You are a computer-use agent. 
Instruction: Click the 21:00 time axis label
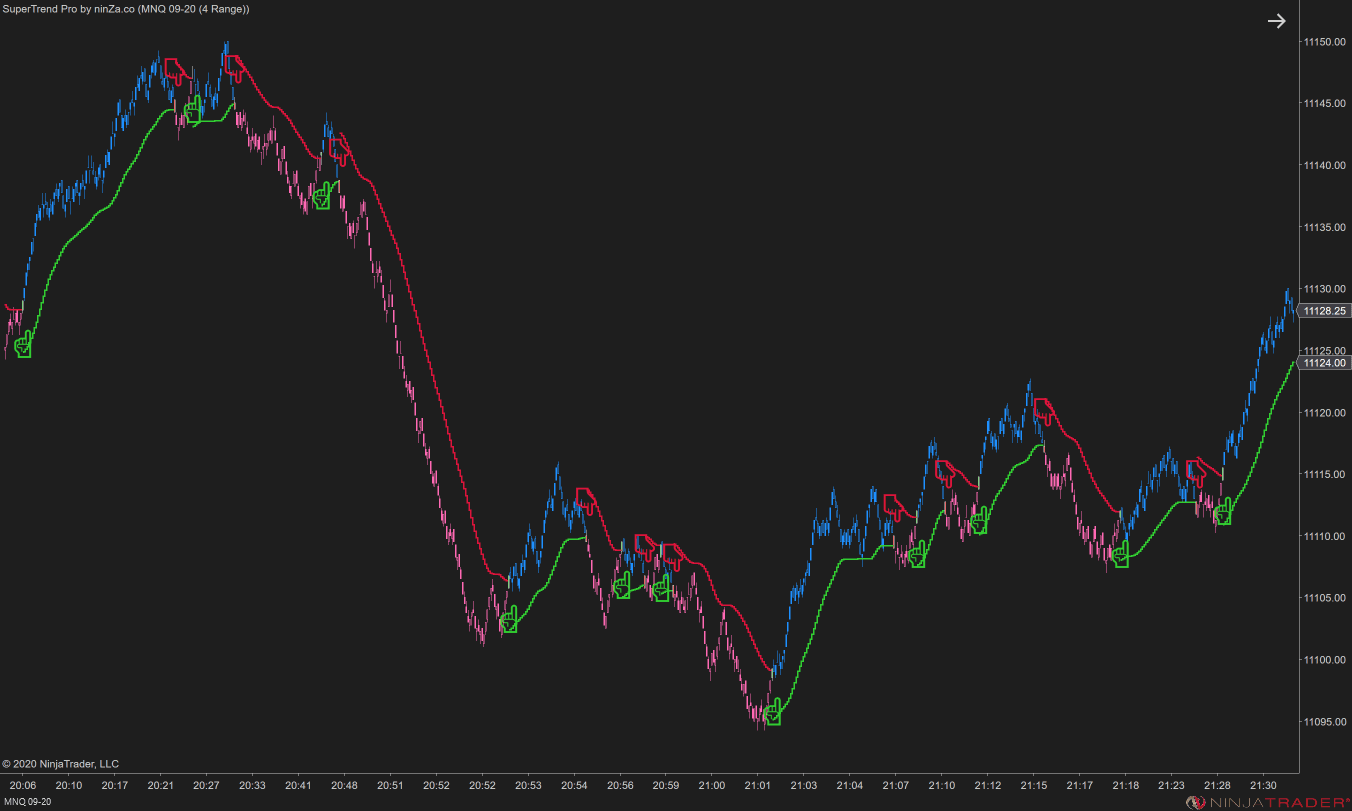point(712,786)
